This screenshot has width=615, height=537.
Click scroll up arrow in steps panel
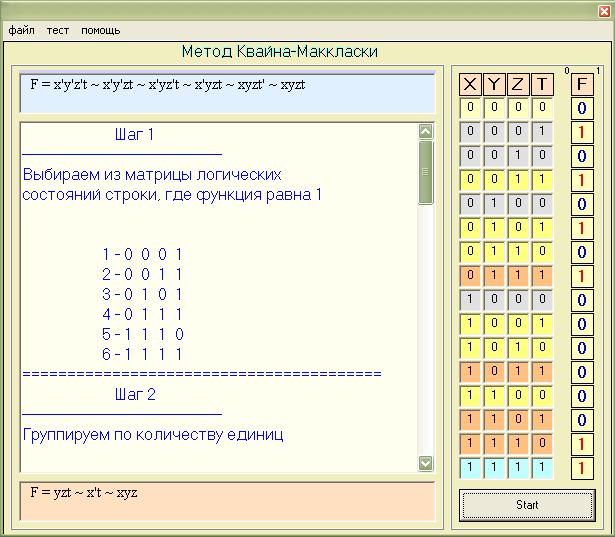[426, 131]
